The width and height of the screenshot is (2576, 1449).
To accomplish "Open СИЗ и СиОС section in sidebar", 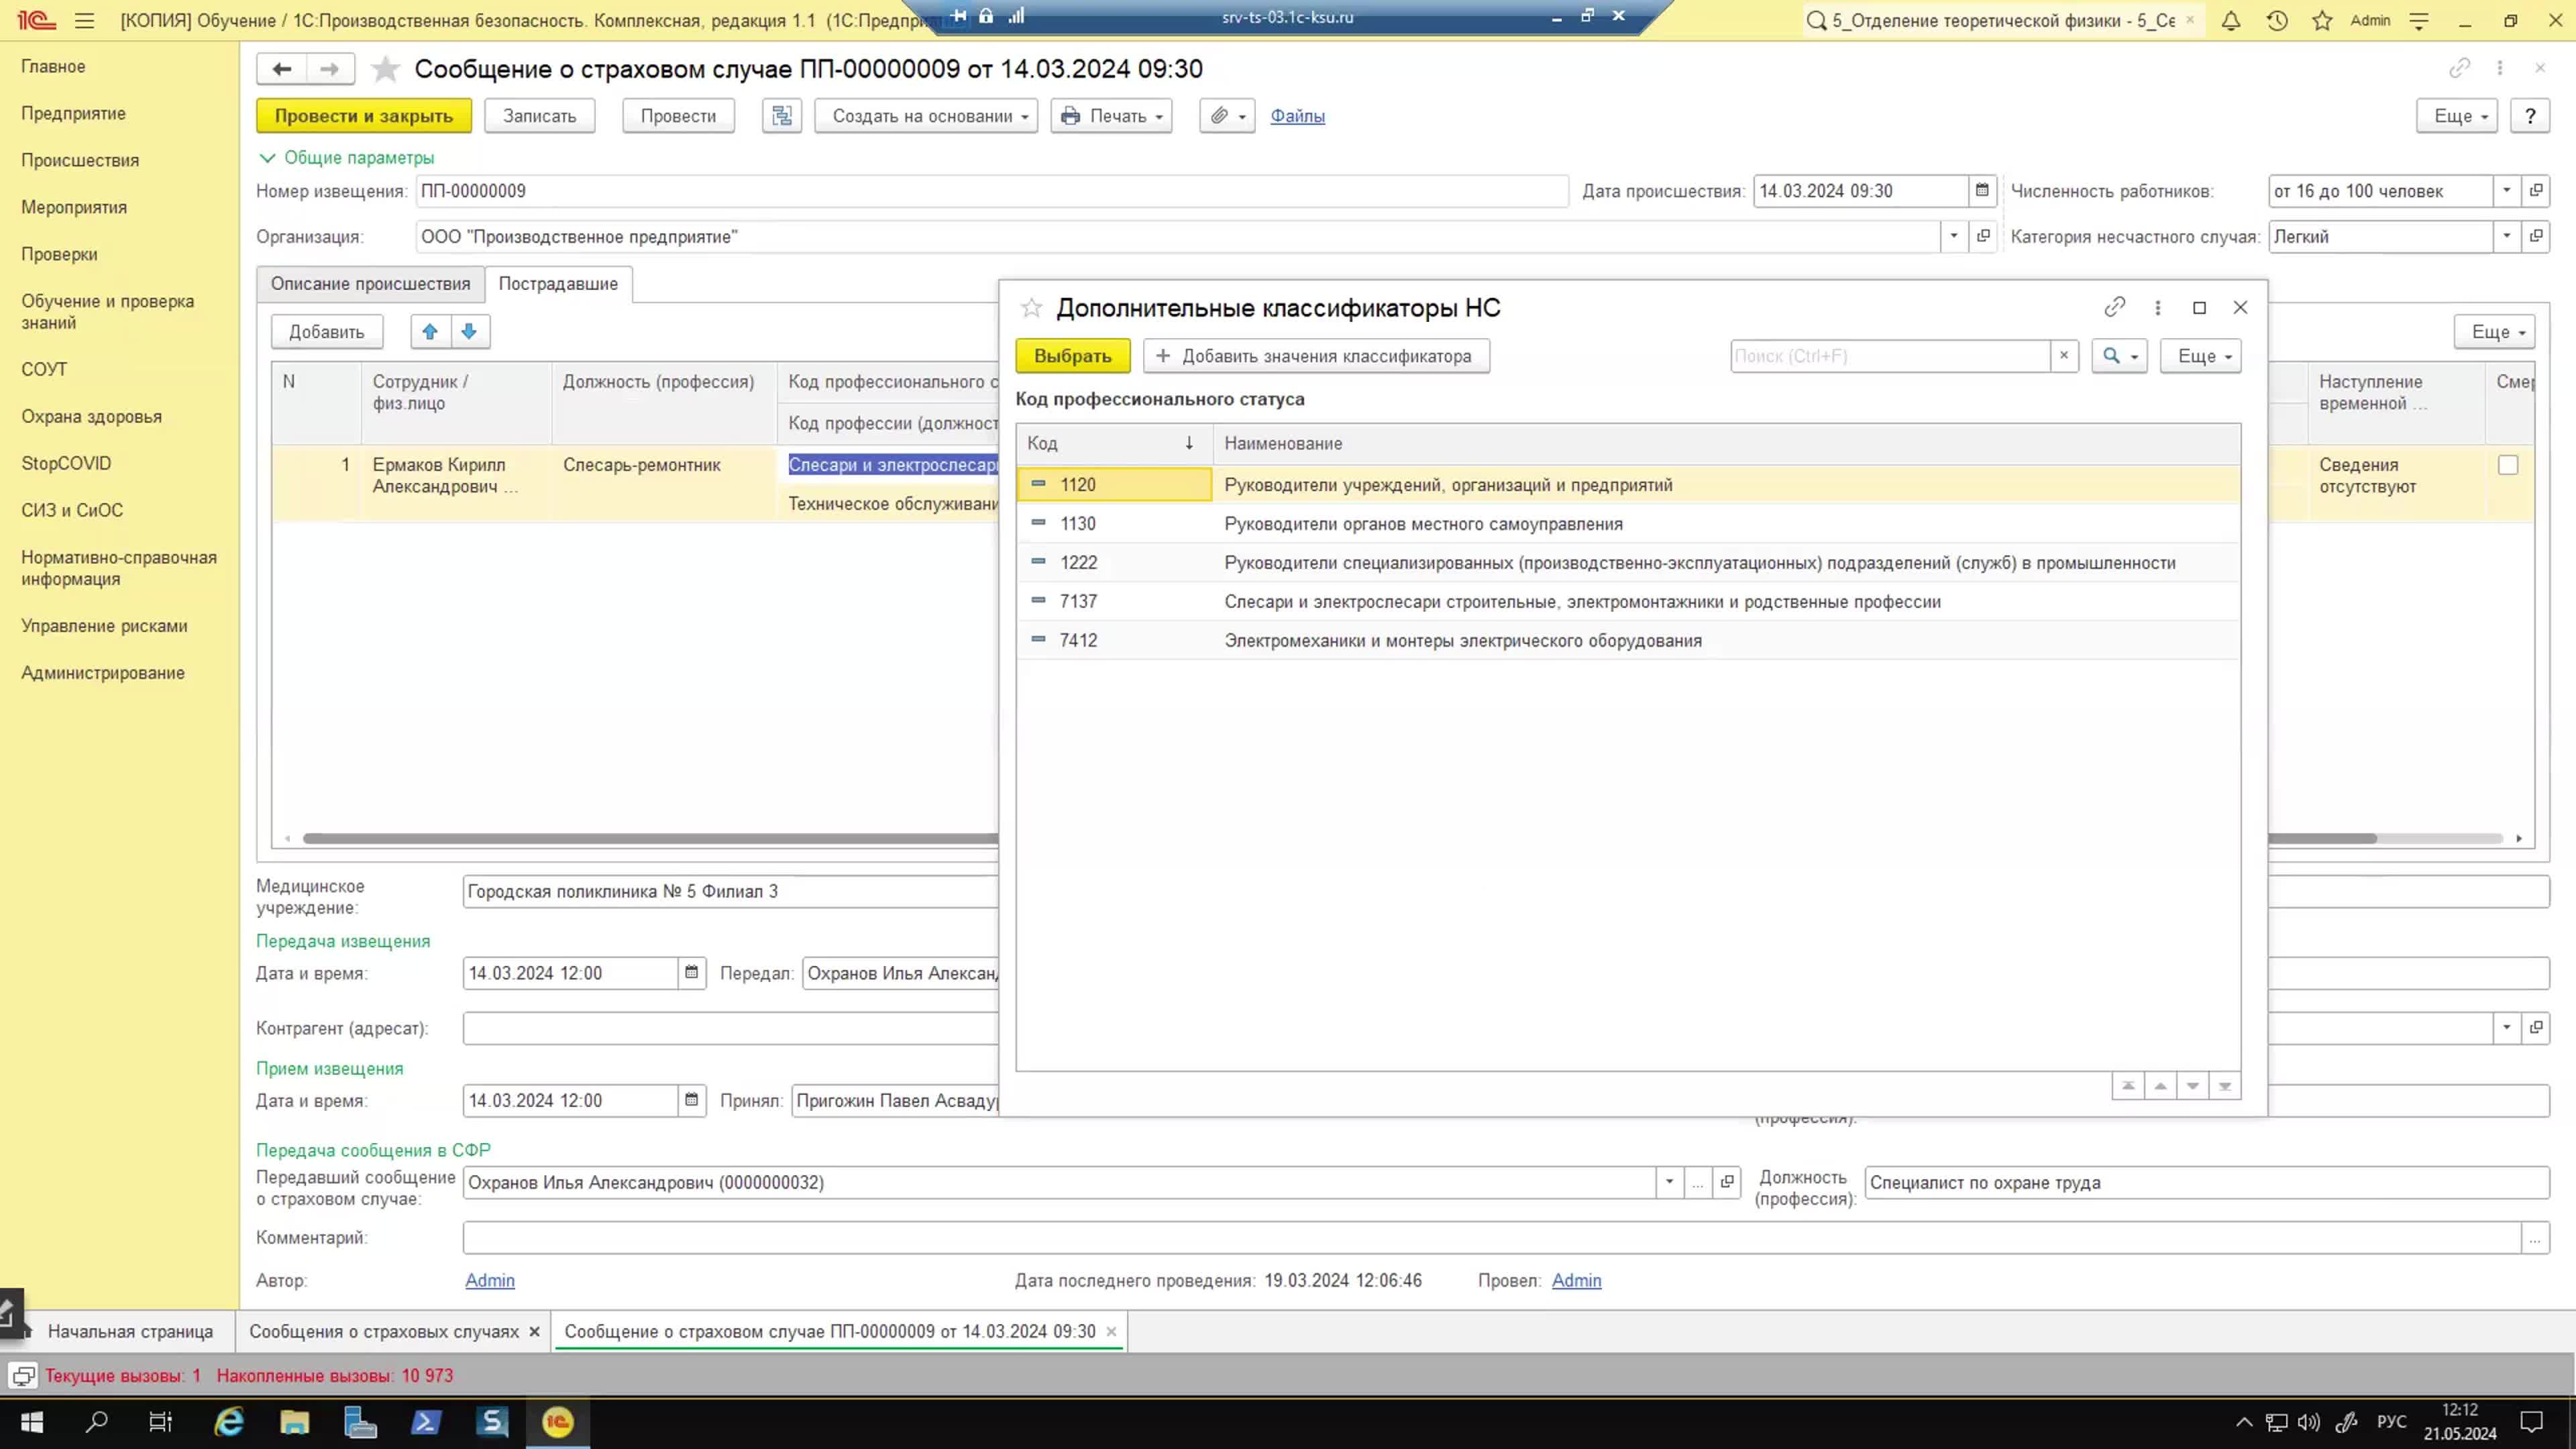I will tap(72, 510).
